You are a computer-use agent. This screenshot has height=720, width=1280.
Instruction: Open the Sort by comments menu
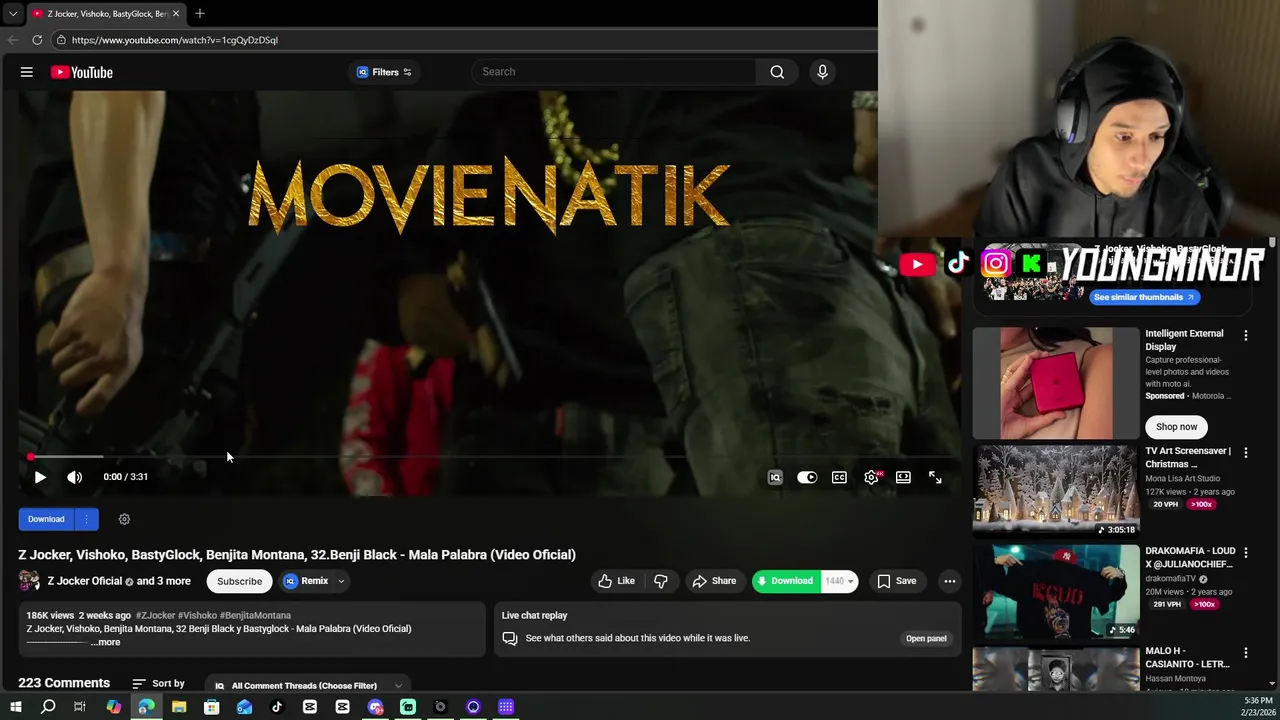158,684
